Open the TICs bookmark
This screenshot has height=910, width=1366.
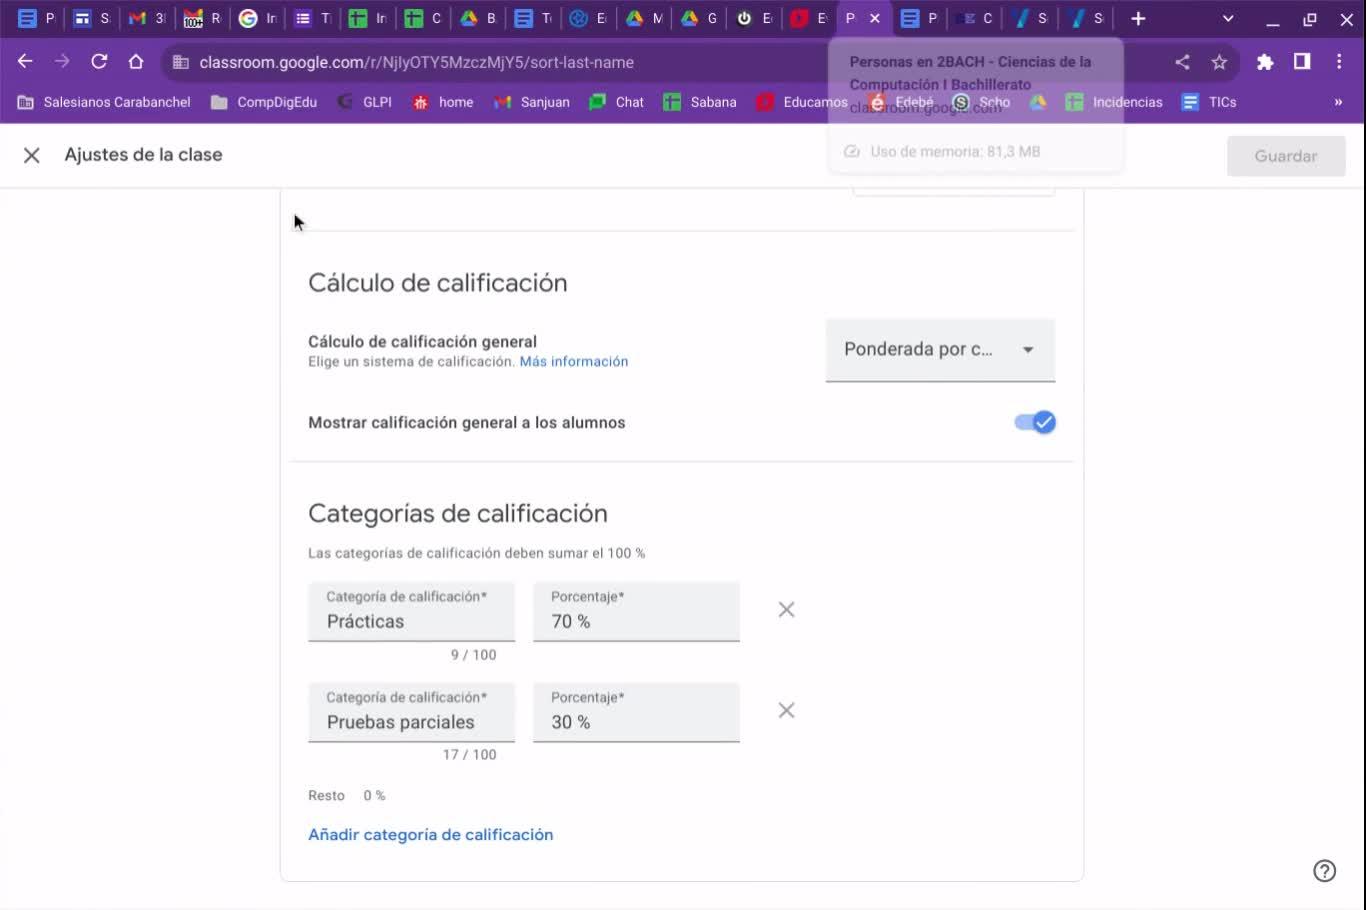coord(1209,102)
